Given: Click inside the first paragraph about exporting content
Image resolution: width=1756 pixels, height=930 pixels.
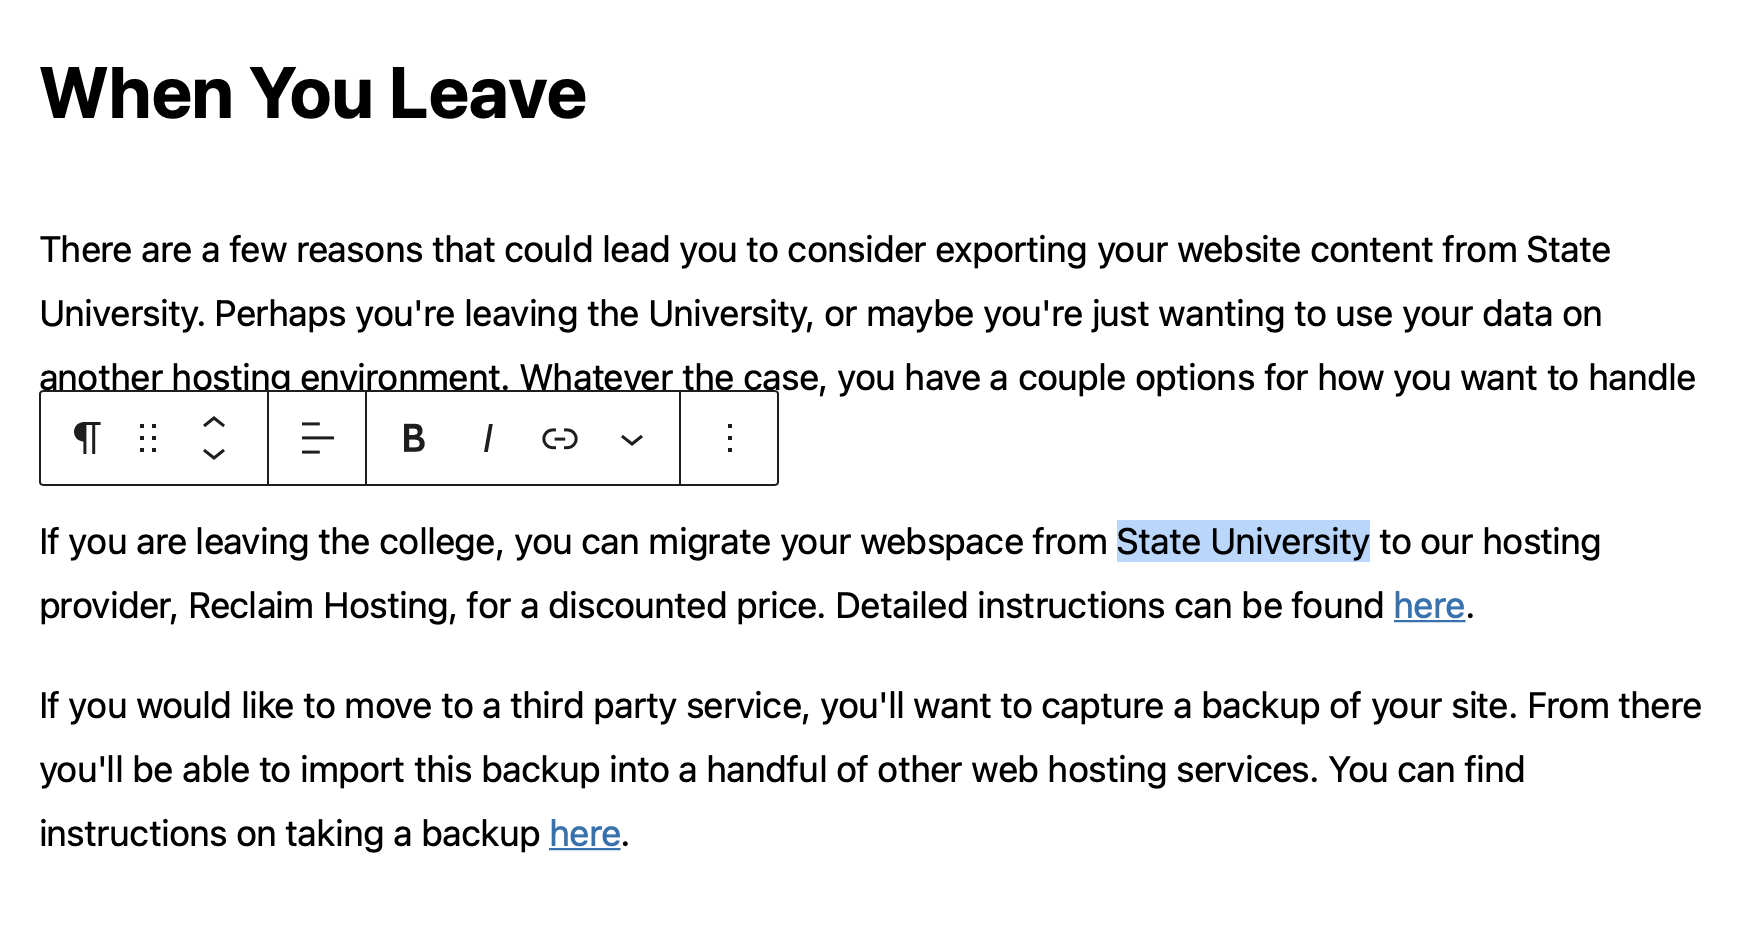Looking at the screenshot, I should 870,313.
